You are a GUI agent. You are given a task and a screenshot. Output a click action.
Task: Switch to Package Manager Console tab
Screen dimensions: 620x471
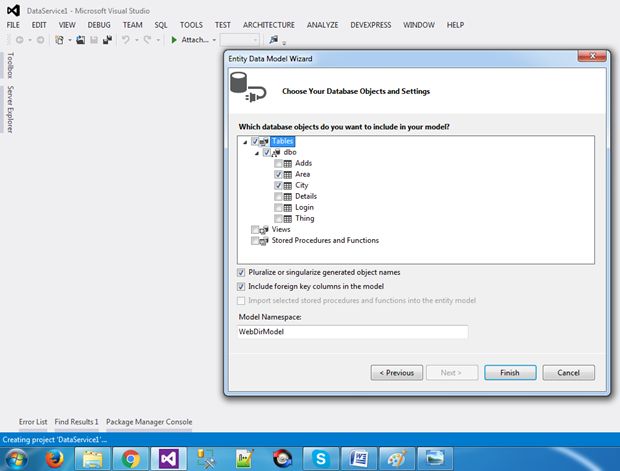tap(149, 422)
